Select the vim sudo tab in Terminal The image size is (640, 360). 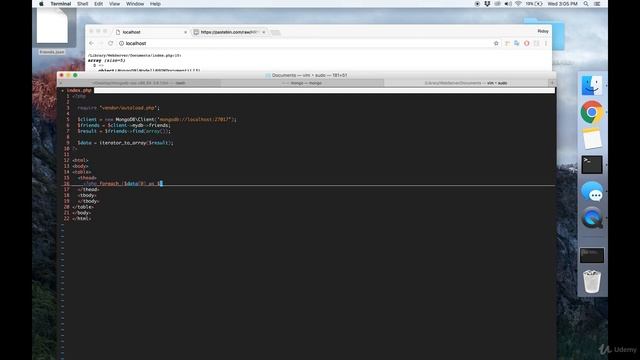(466, 83)
